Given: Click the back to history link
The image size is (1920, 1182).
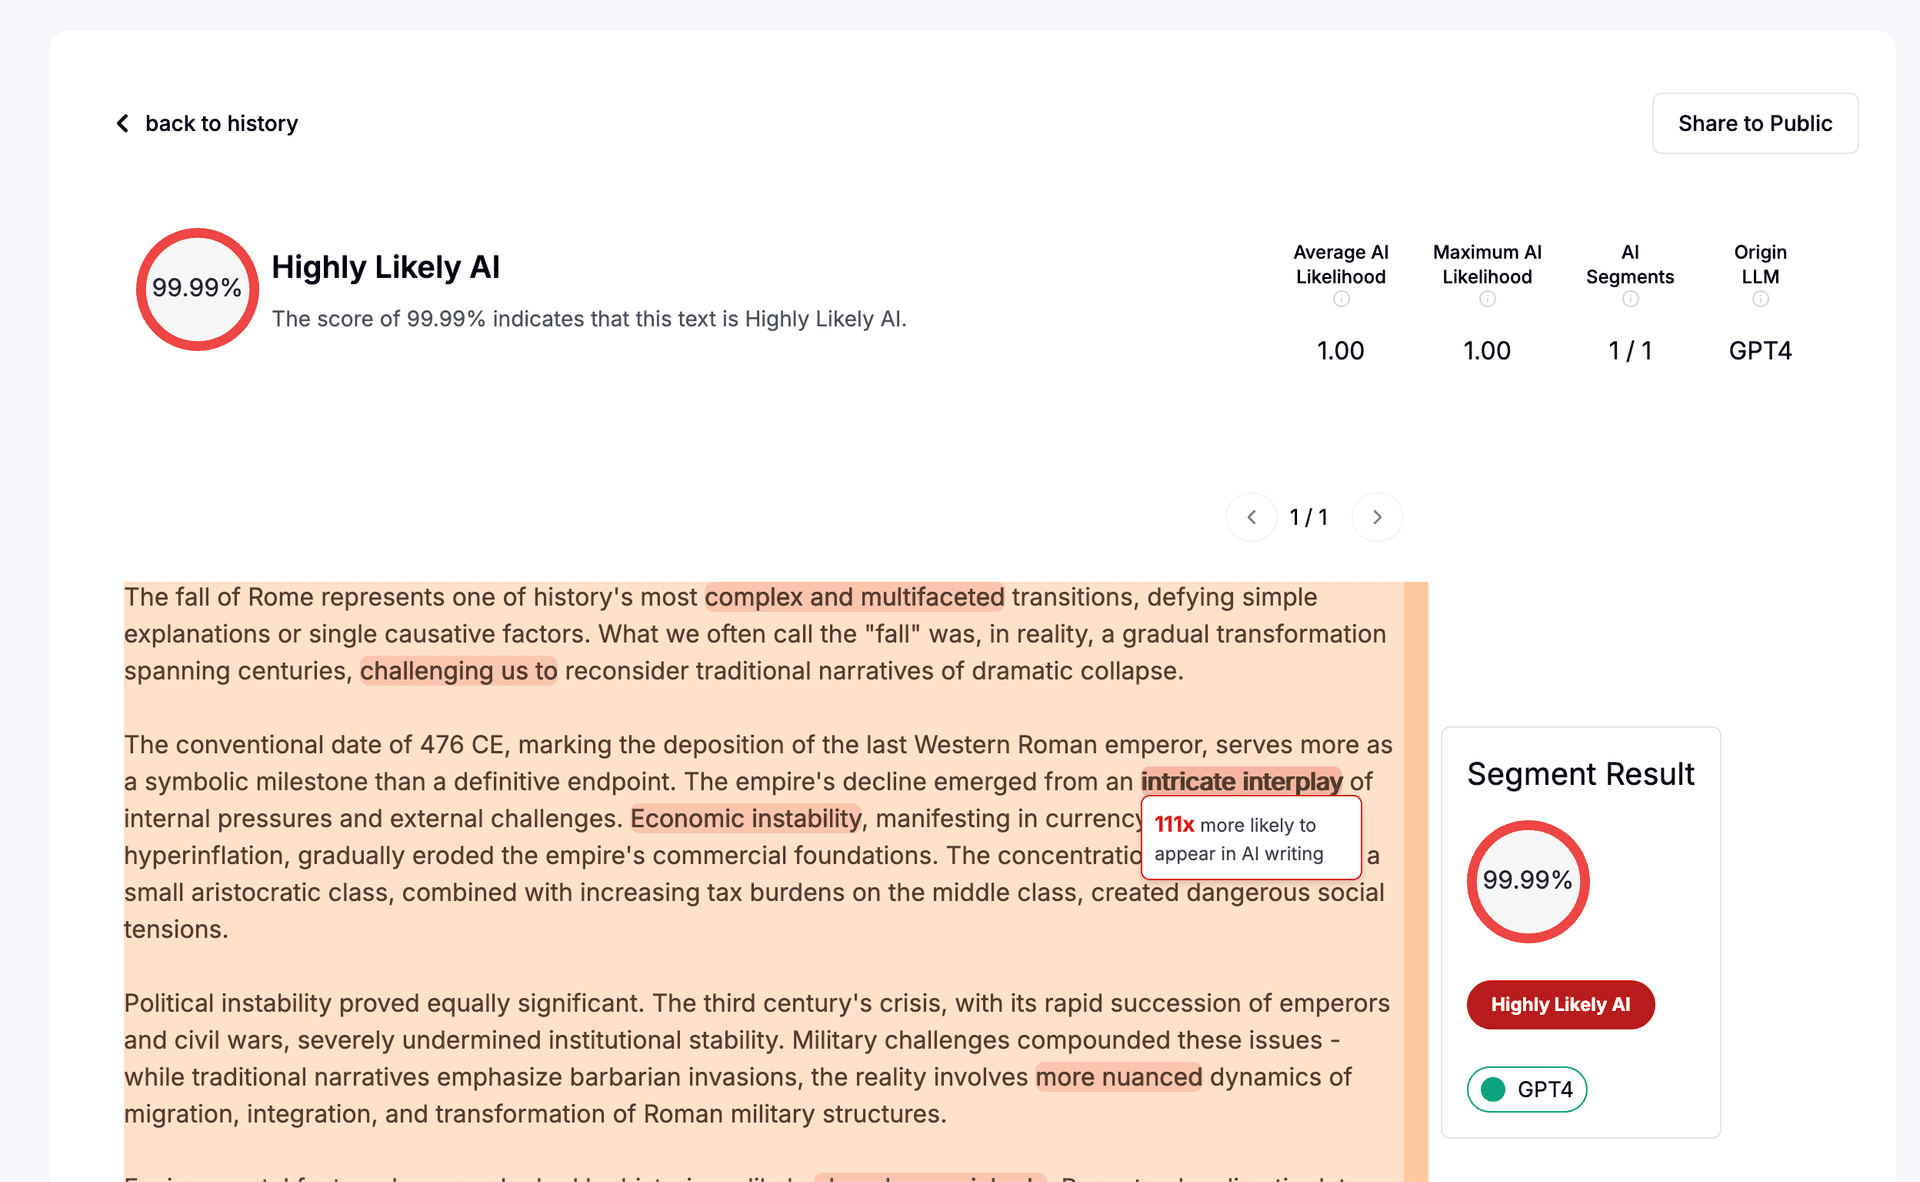Looking at the screenshot, I should click(221, 123).
